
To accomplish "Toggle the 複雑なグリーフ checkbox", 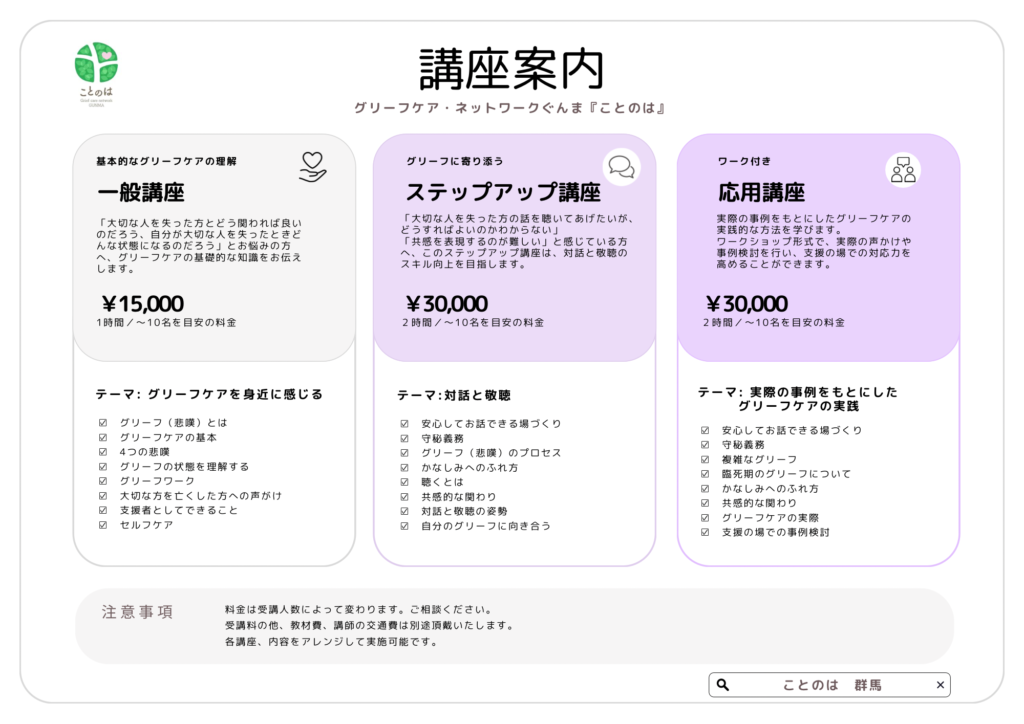I will click(x=706, y=459).
